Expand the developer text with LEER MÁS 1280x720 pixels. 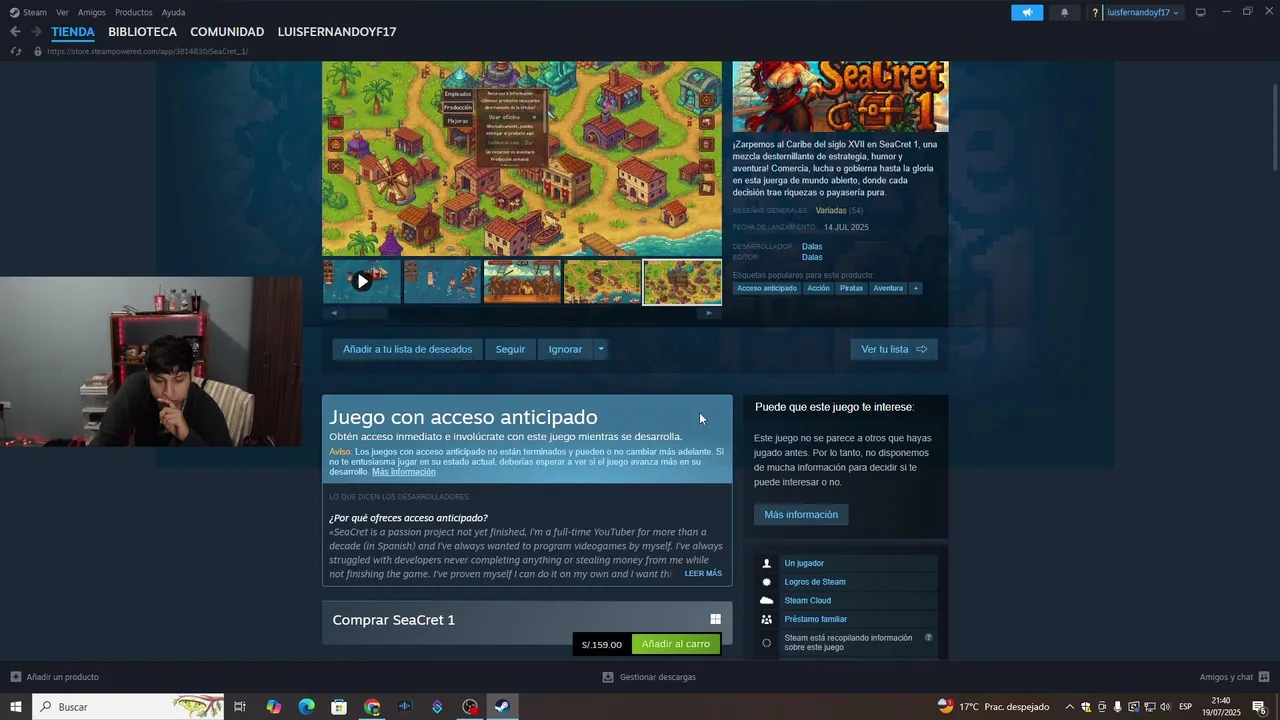point(703,573)
